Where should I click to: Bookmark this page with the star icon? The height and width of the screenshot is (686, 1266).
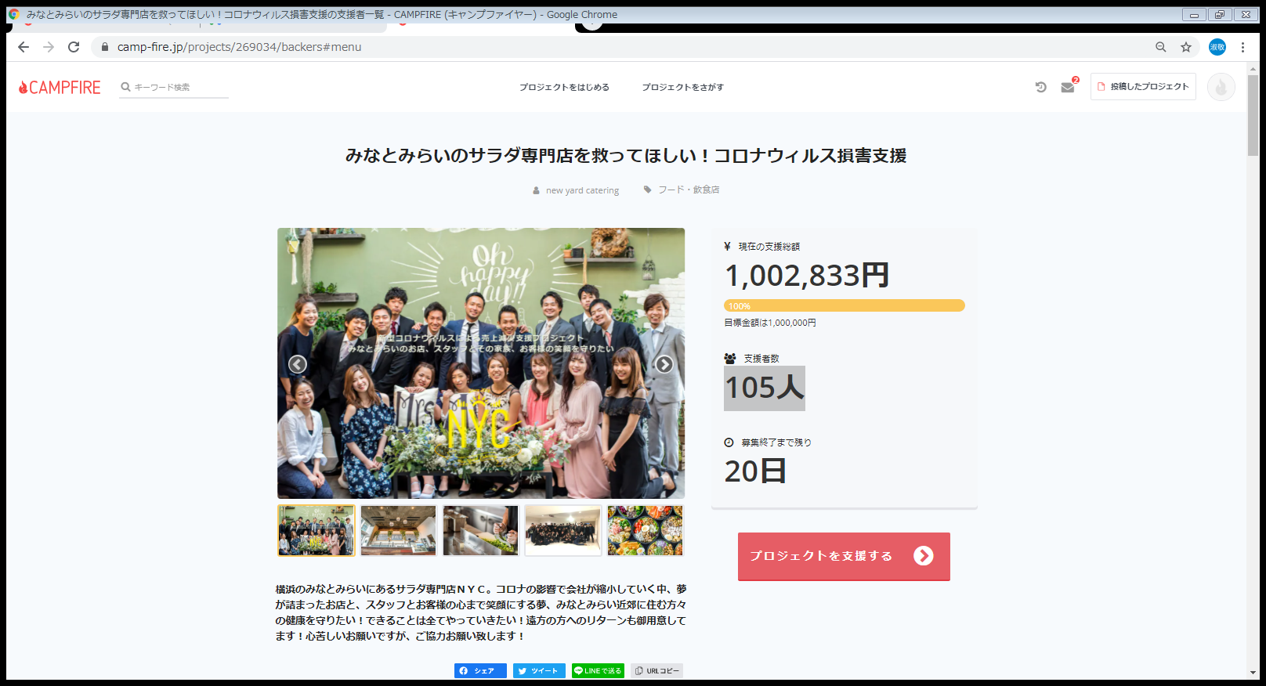[1186, 47]
